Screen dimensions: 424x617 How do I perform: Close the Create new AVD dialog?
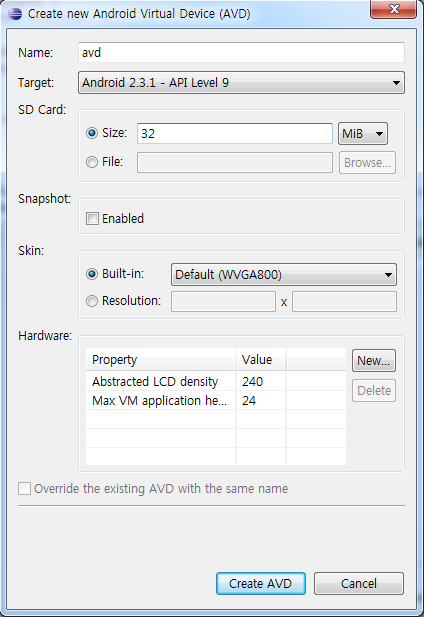393,9
